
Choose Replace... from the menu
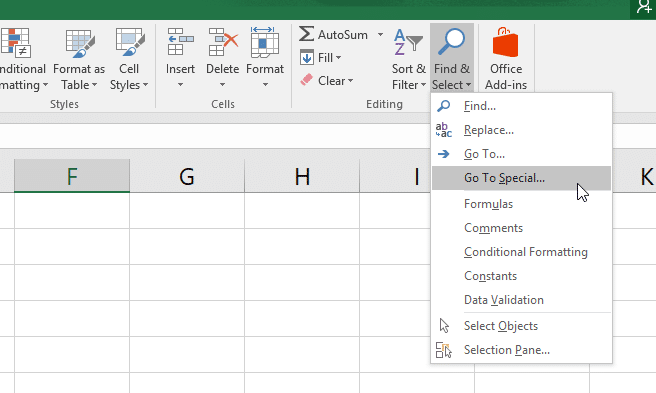tap(521, 130)
